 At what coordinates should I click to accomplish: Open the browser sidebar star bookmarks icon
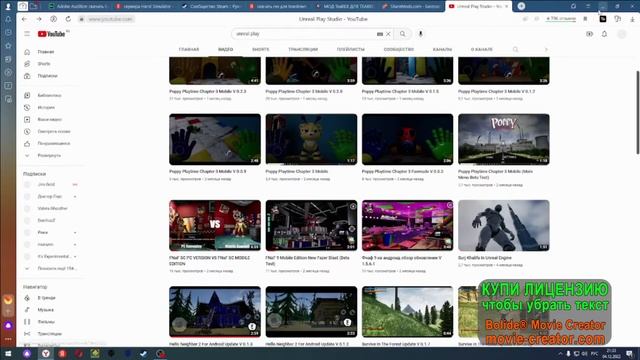8,46
